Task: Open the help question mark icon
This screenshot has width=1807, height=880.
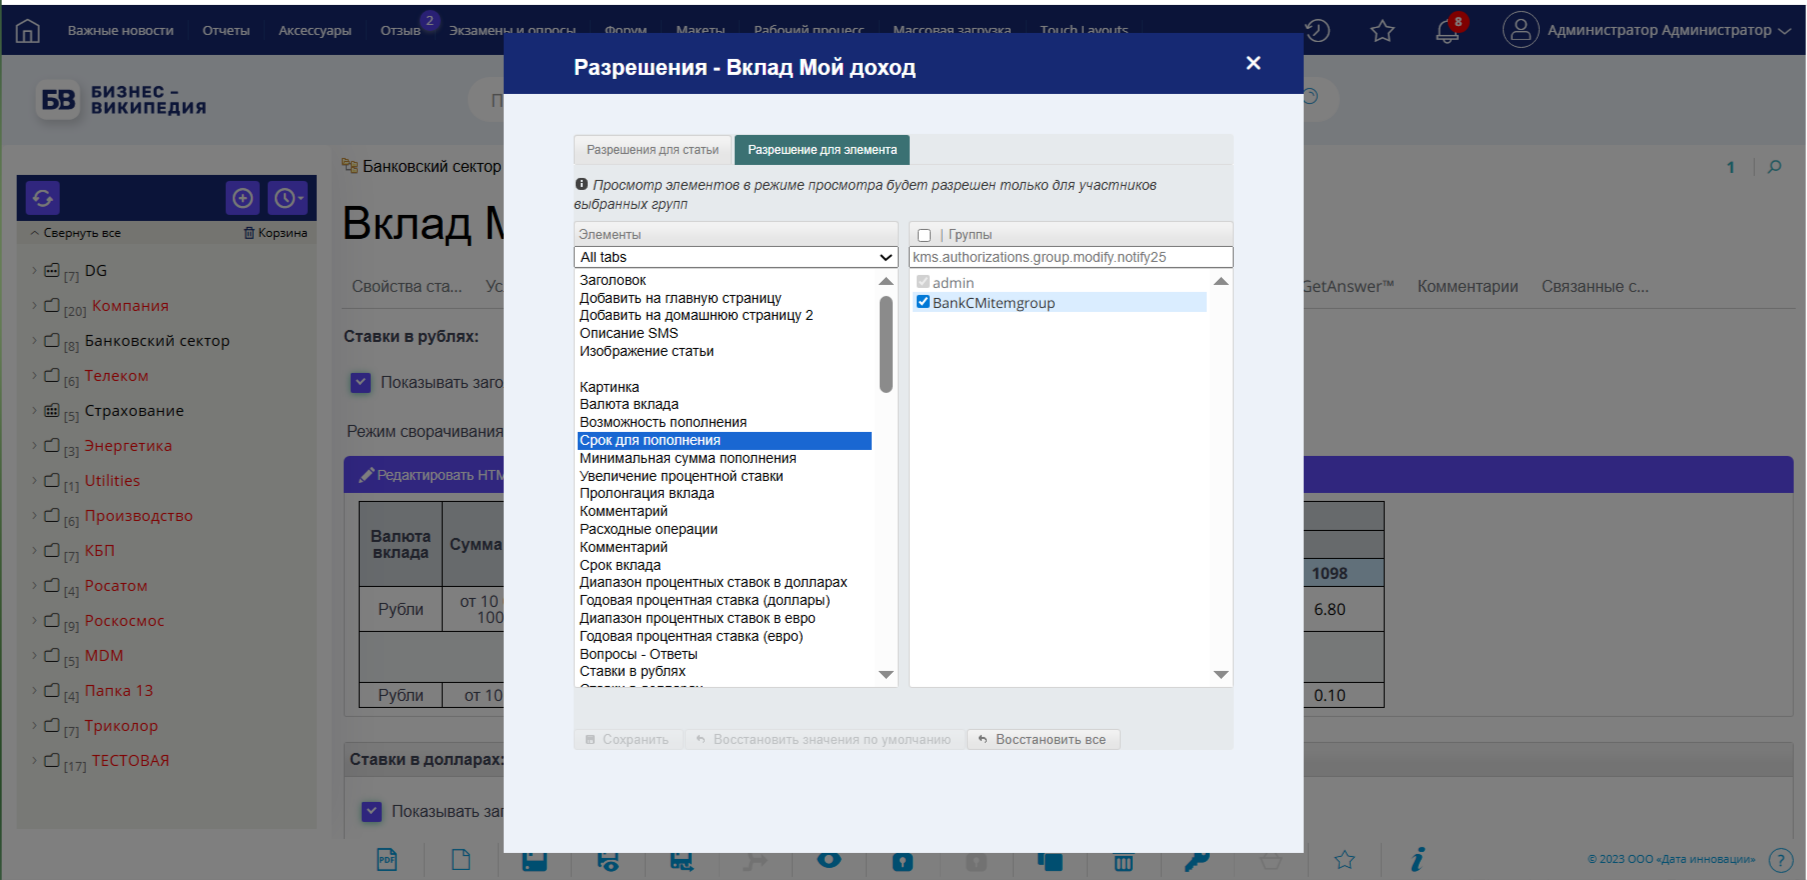Action: click(x=1780, y=860)
